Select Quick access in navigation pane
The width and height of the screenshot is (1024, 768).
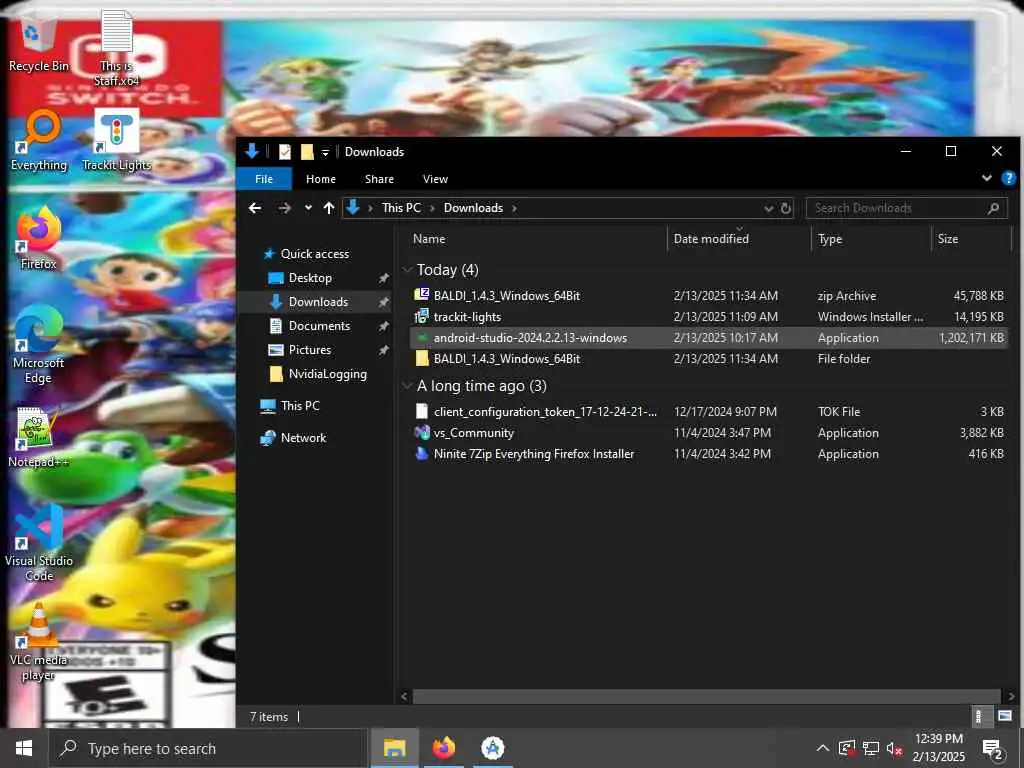[315, 254]
